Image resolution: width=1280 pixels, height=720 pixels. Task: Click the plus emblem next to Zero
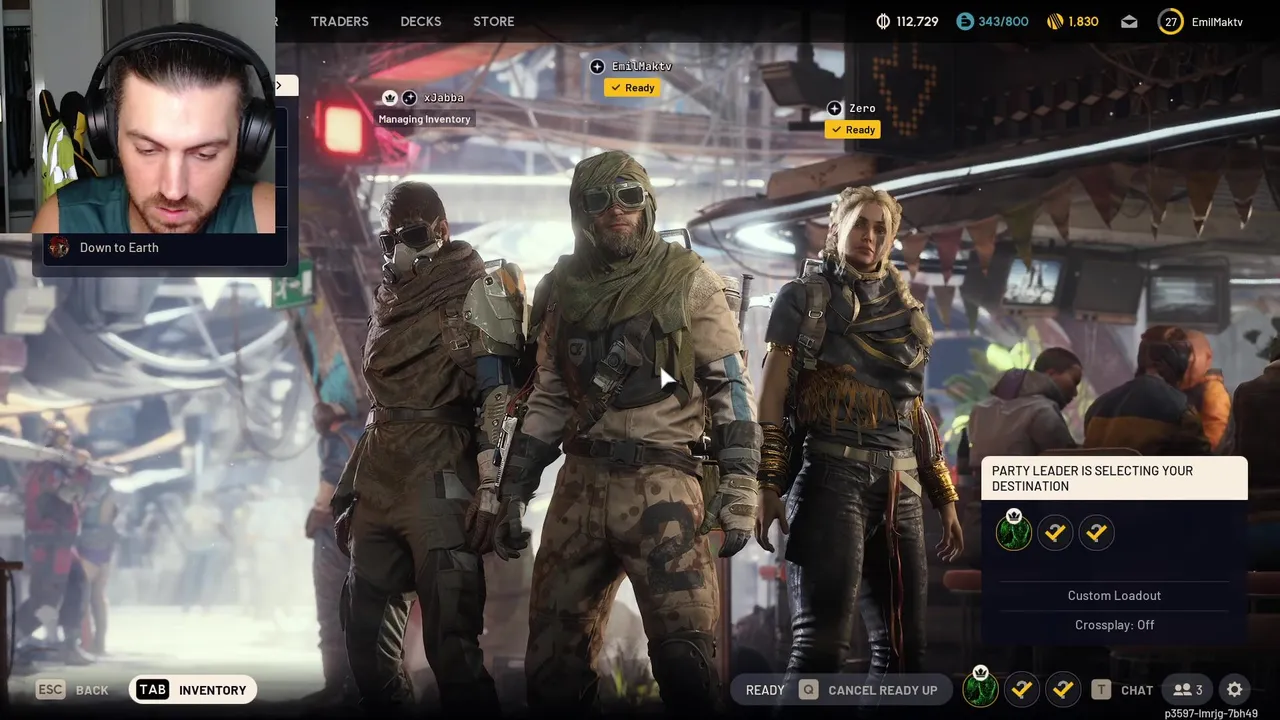pos(835,108)
